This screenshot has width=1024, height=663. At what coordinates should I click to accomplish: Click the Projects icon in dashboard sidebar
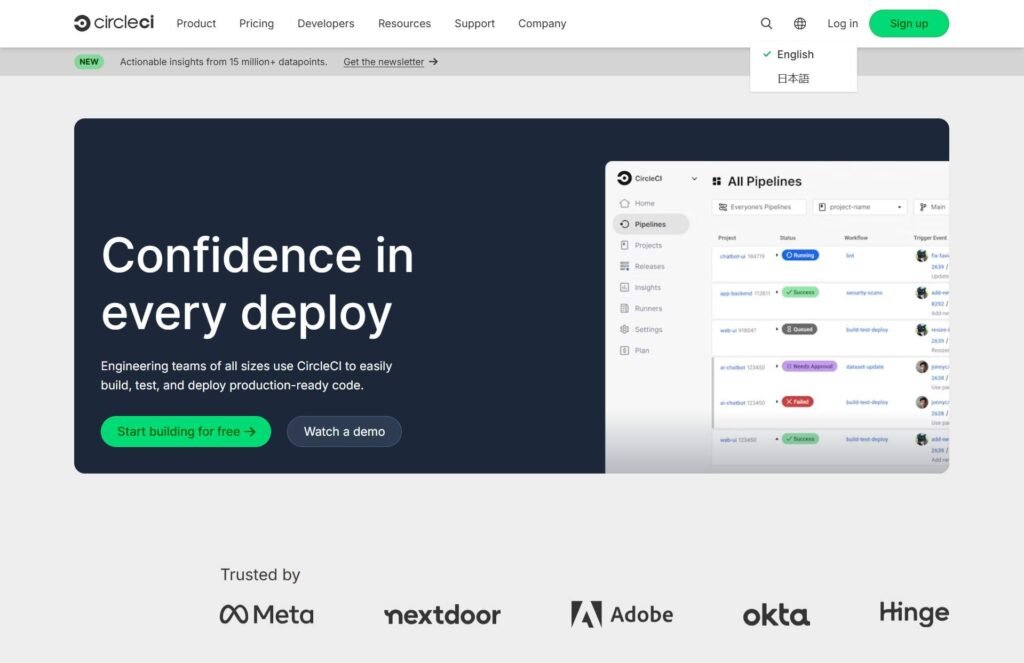click(x=624, y=245)
